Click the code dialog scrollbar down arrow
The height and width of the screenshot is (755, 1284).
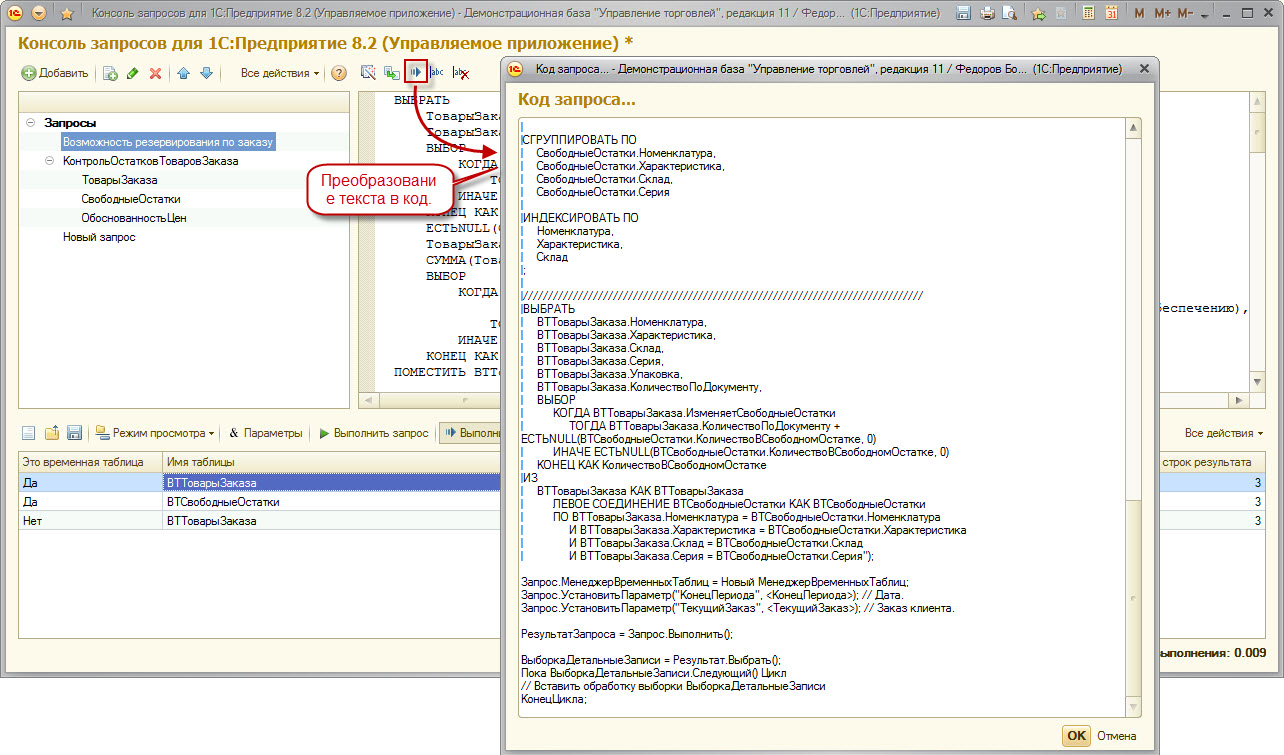pos(1134,707)
